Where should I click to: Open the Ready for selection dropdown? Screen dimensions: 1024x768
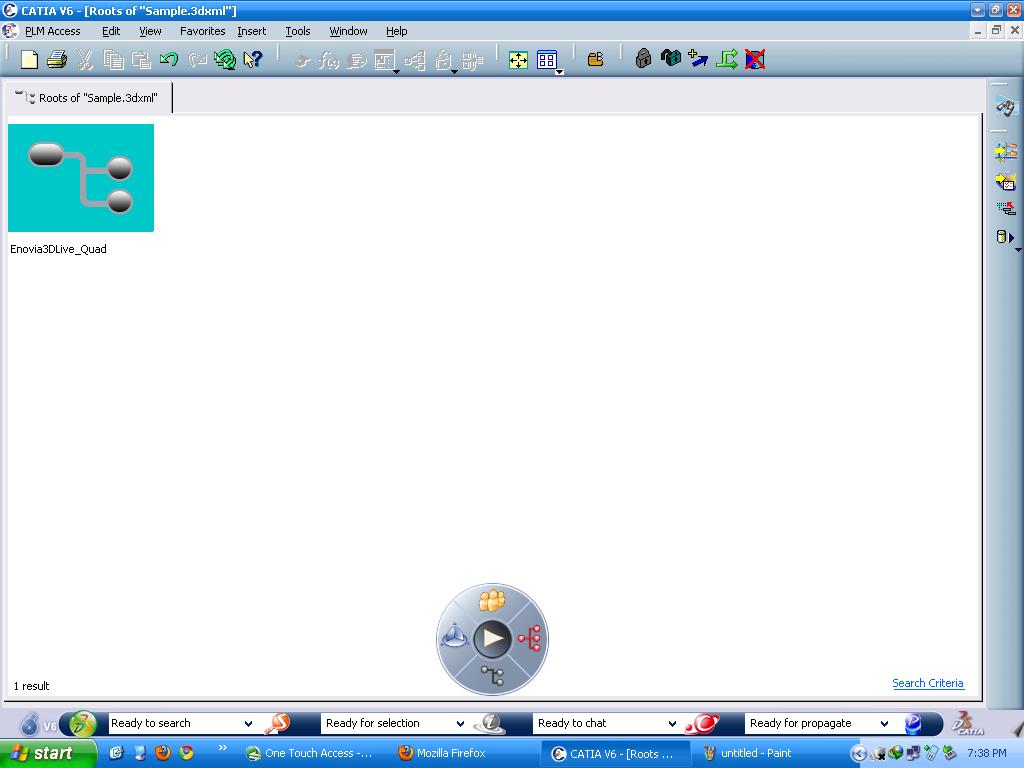coord(460,724)
